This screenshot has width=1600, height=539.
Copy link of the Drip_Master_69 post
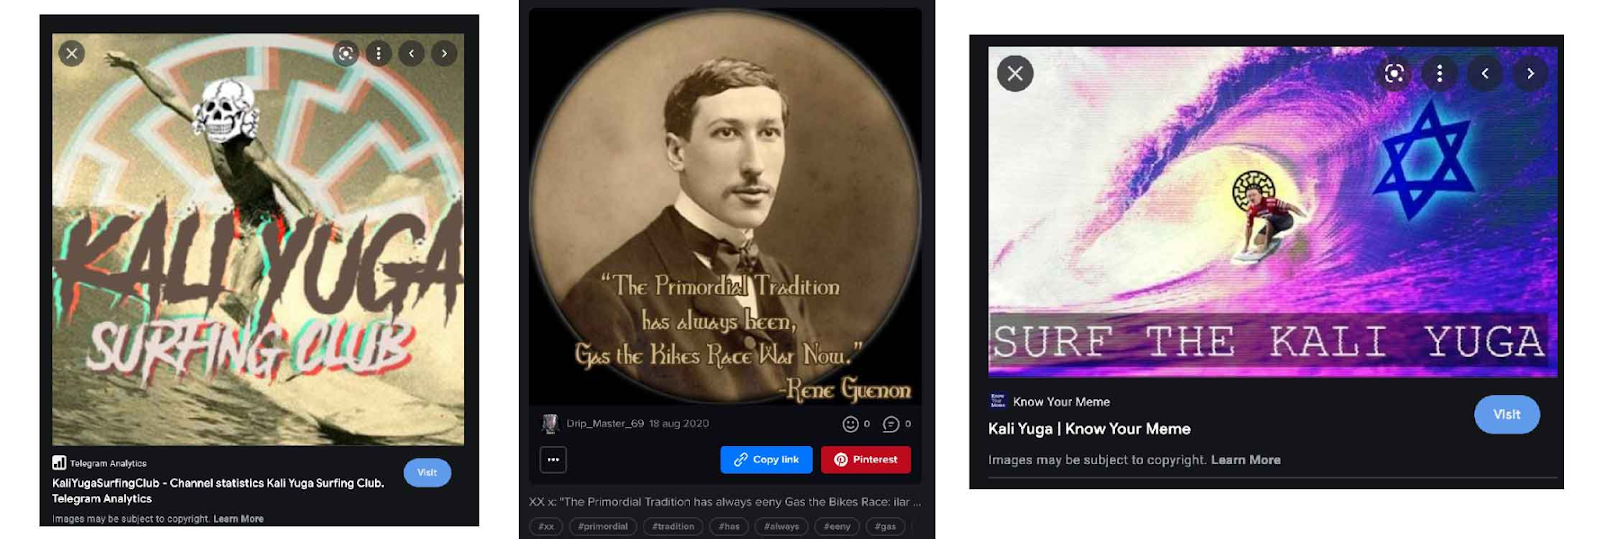(766, 460)
